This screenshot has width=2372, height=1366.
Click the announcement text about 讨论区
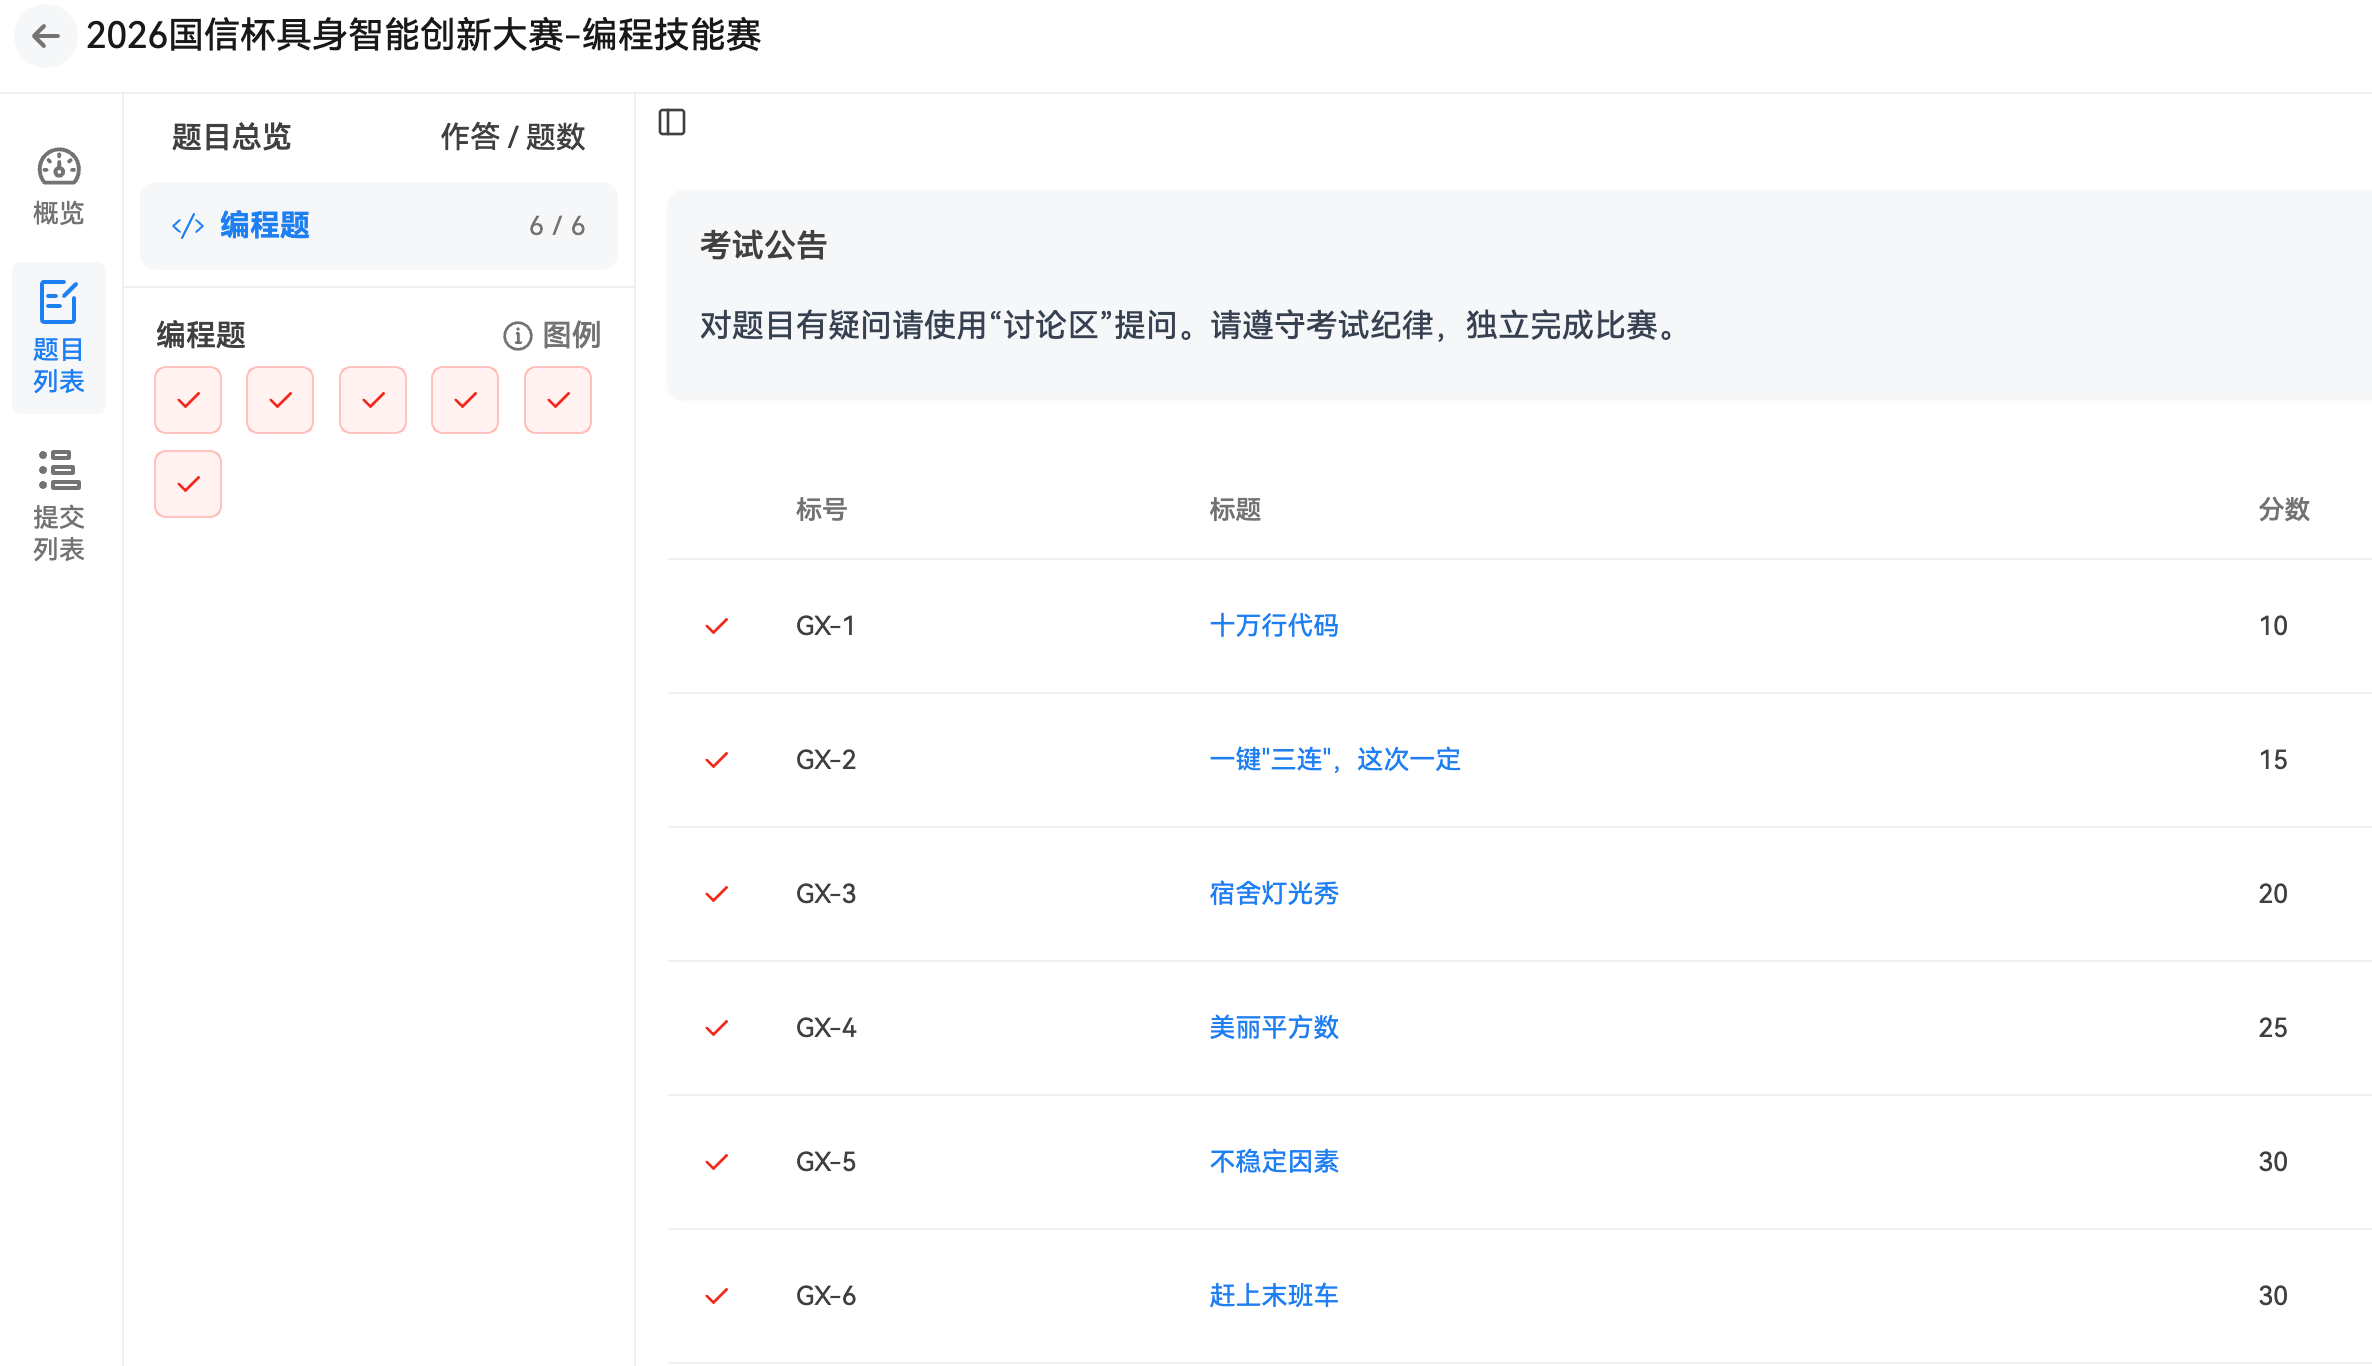(x=1190, y=326)
